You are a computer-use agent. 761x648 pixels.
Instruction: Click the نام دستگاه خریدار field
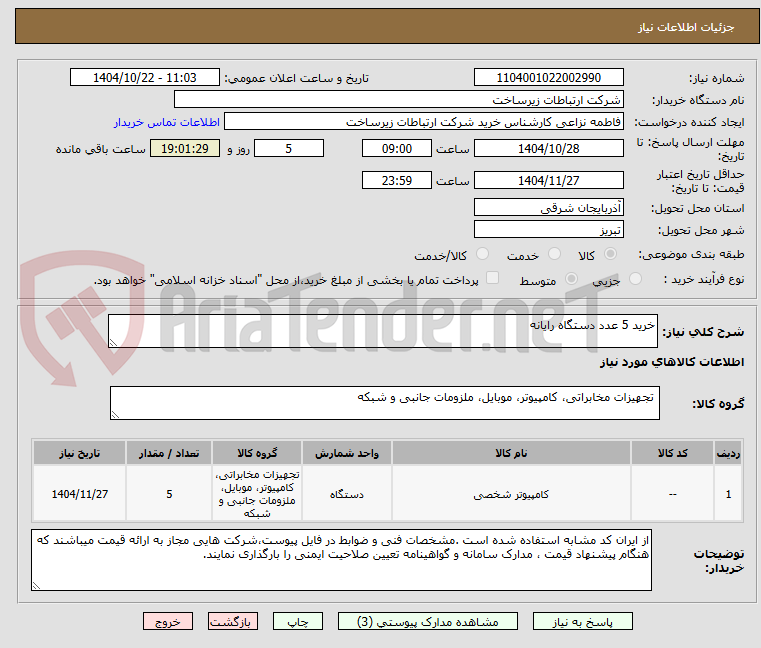tap(398, 100)
